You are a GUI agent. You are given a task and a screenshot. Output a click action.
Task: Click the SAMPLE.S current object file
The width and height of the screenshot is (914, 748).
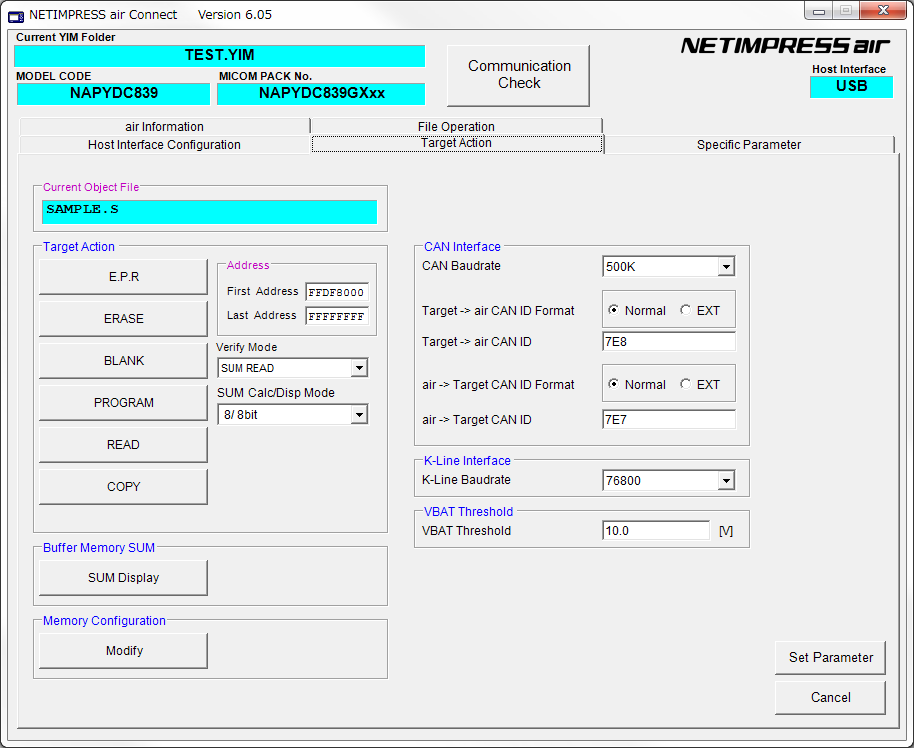pos(209,212)
